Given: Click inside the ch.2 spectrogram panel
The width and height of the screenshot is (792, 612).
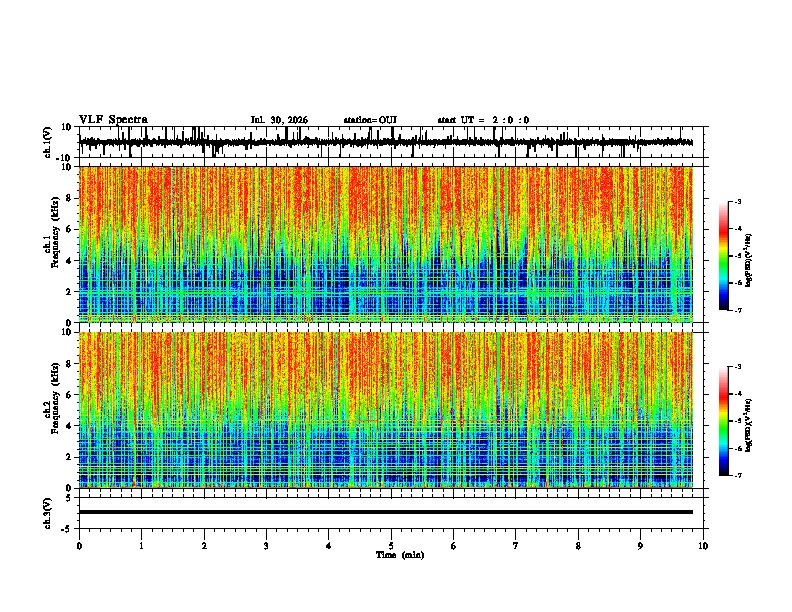Looking at the screenshot, I should tap(386, 410).
